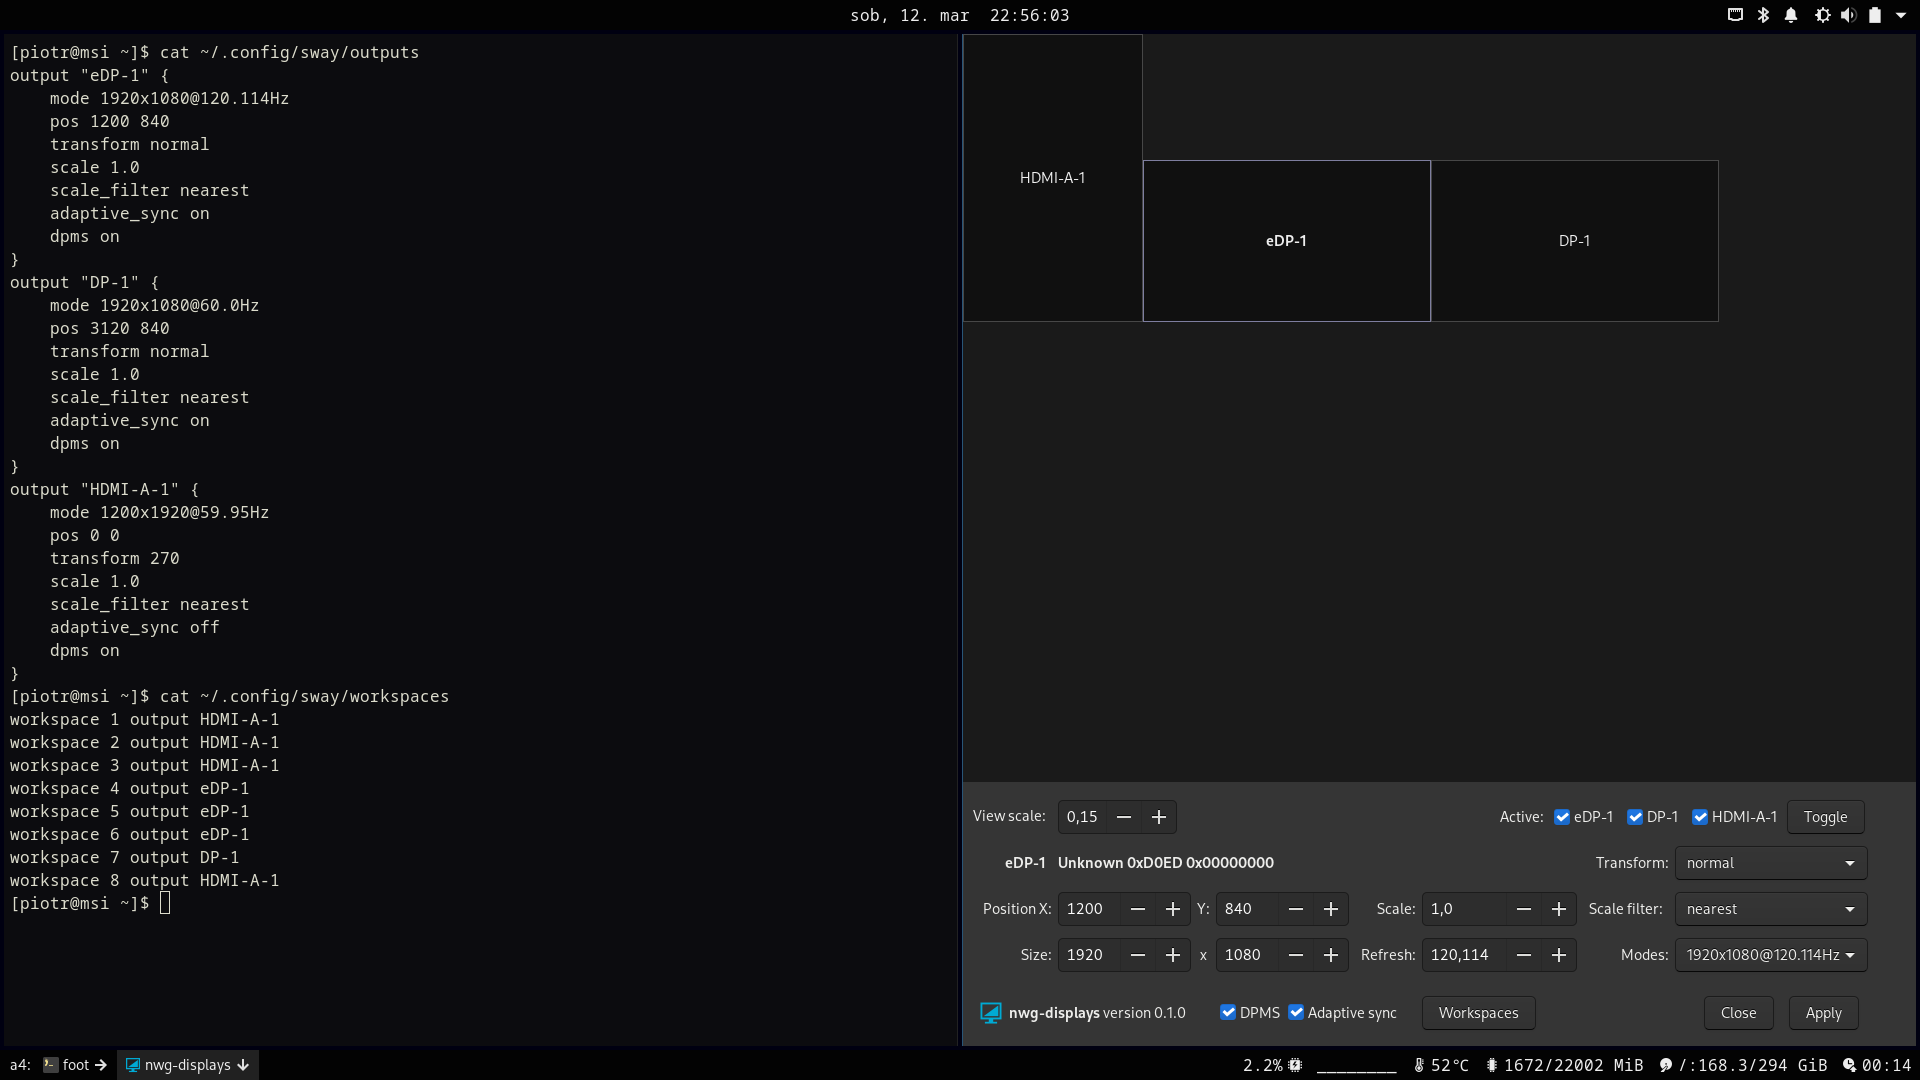Open the notifications bell icon

[1791, 15]
